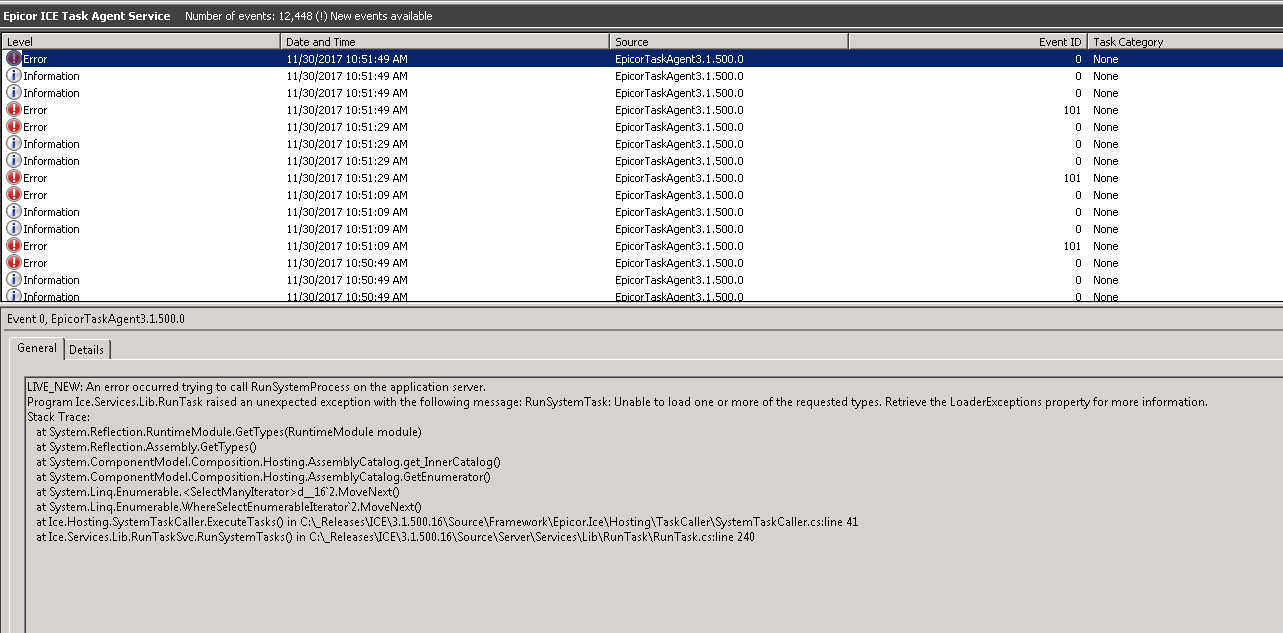1283x633 pixels.
Task: Sort by the Date and Time column header
Action: [445, 42]
